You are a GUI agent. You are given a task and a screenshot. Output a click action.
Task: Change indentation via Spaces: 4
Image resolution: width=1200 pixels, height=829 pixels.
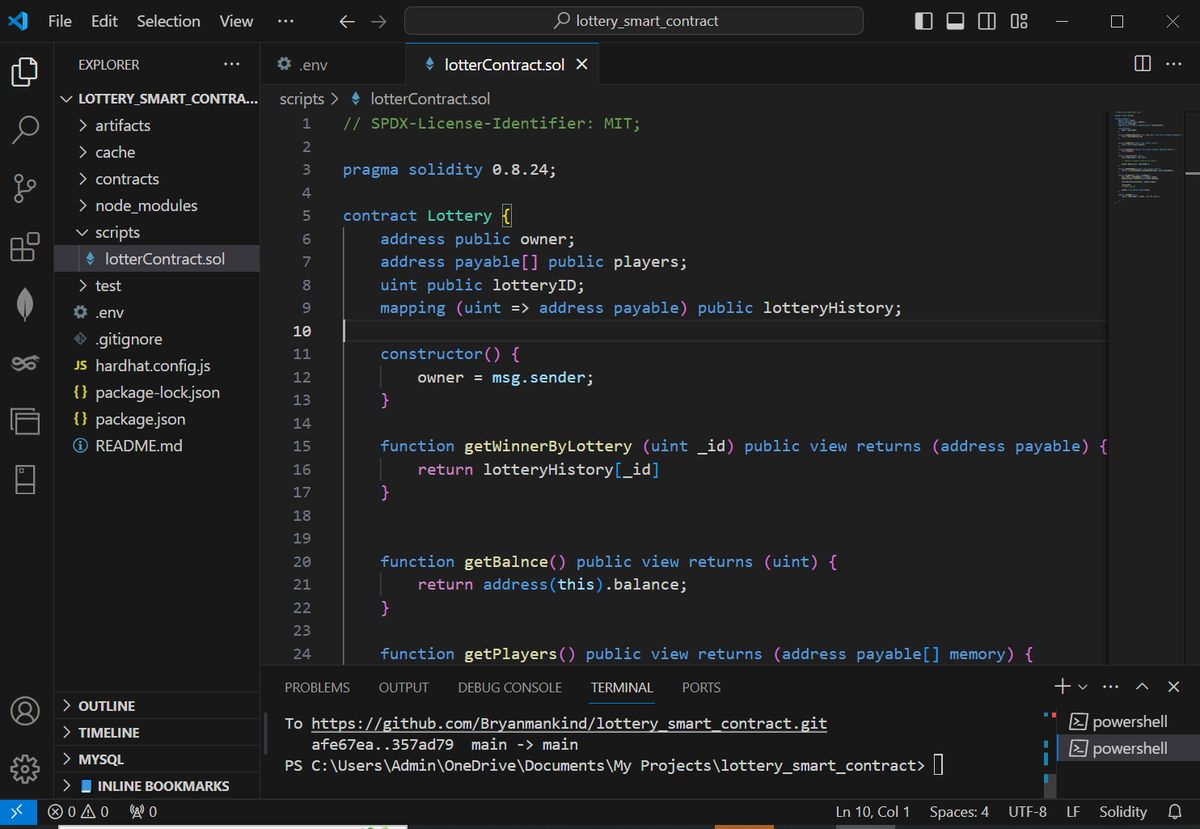pos(959,812)
